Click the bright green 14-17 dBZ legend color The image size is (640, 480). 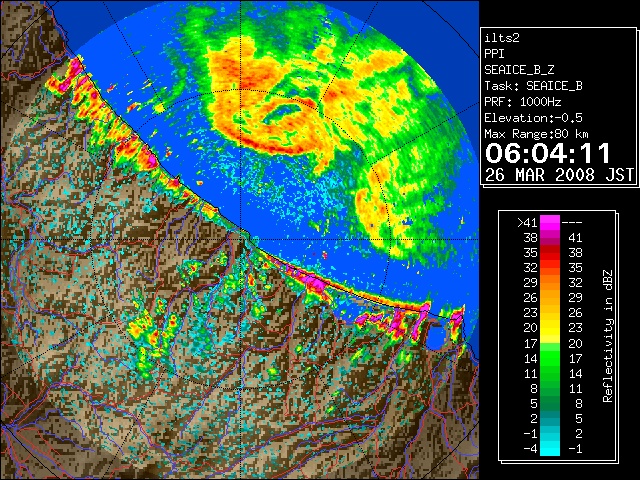[x=549, y=358]
